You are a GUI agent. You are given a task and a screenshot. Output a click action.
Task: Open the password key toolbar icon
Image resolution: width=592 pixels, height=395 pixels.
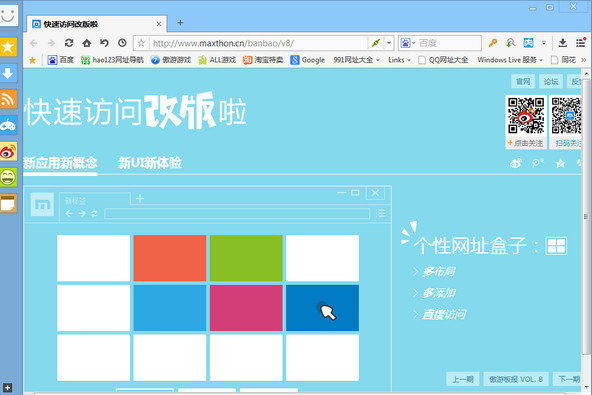tap(493, 43)
